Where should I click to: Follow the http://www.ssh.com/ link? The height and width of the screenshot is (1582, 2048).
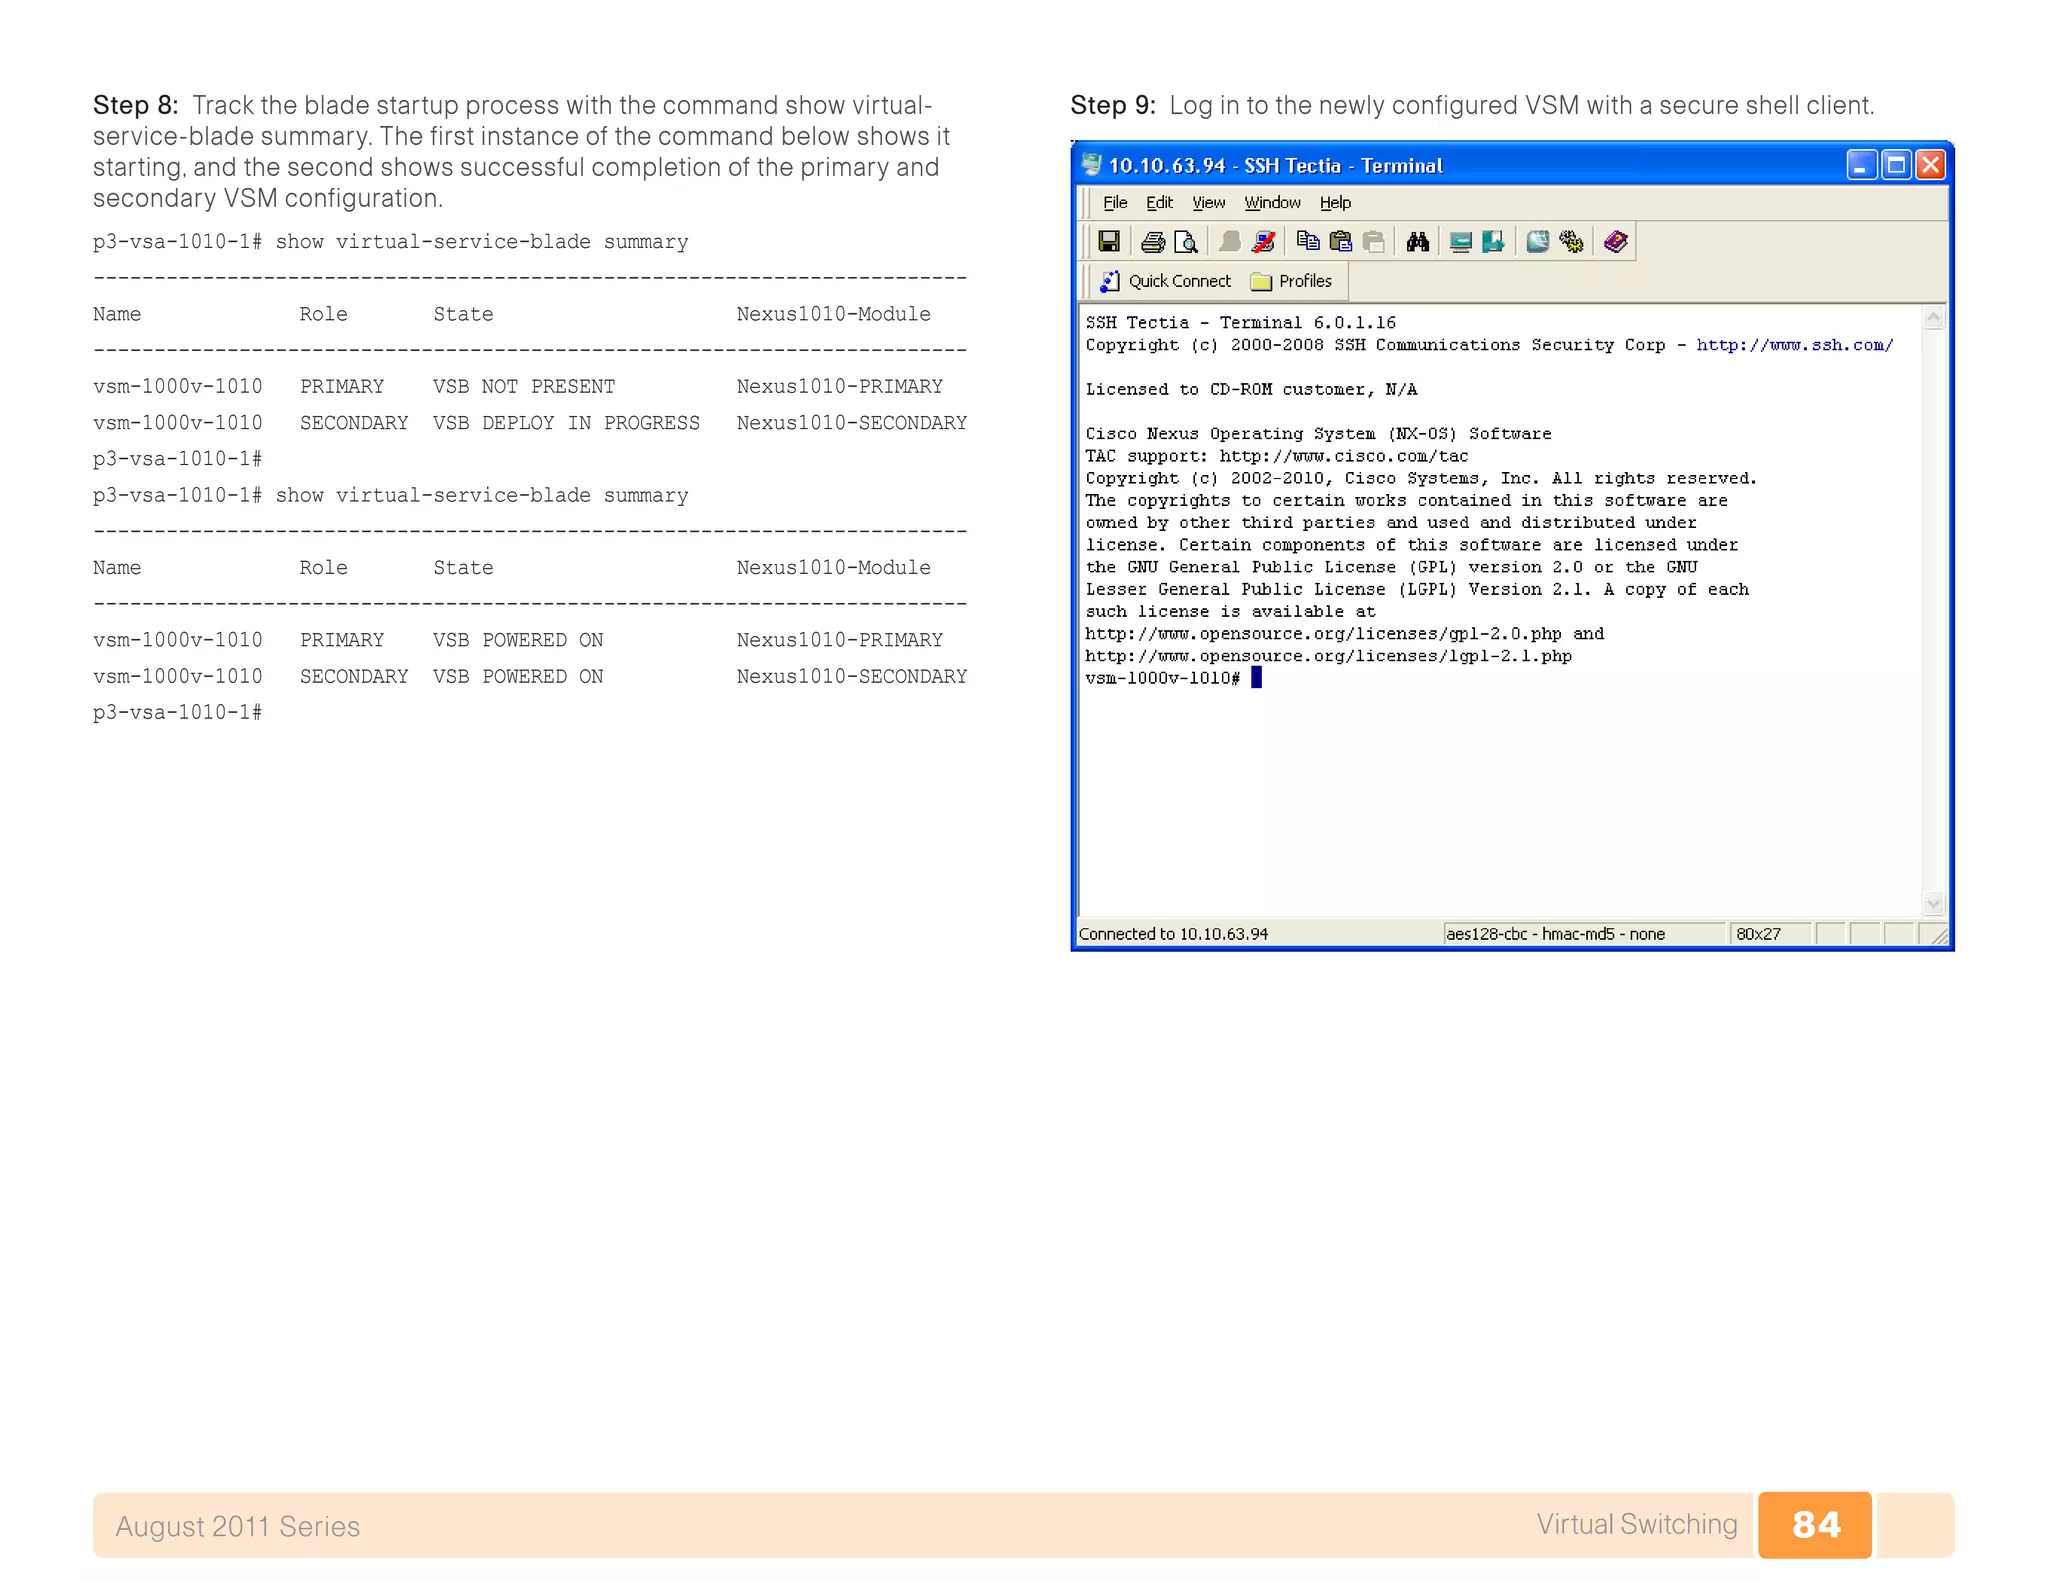1795,345
